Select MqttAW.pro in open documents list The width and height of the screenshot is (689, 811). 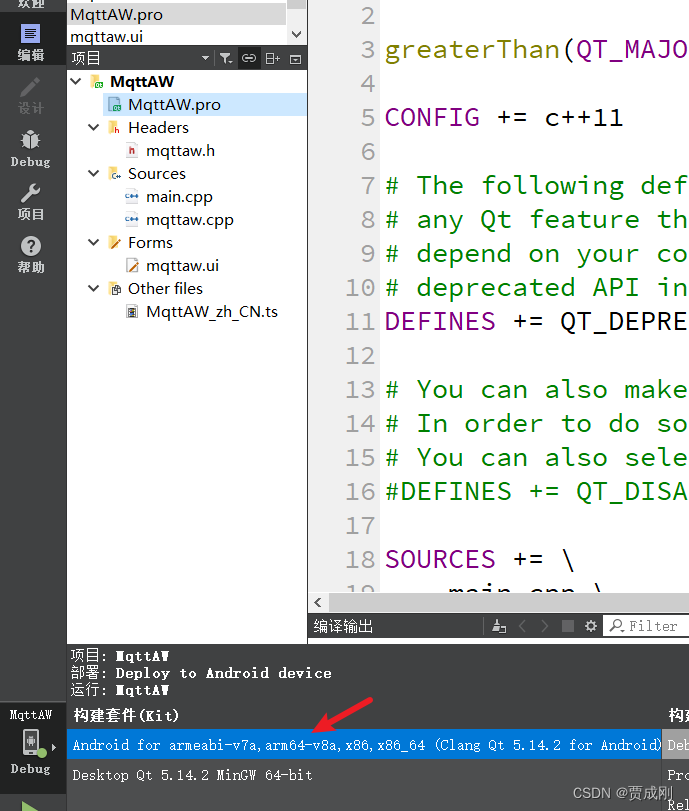pos(177,14)
